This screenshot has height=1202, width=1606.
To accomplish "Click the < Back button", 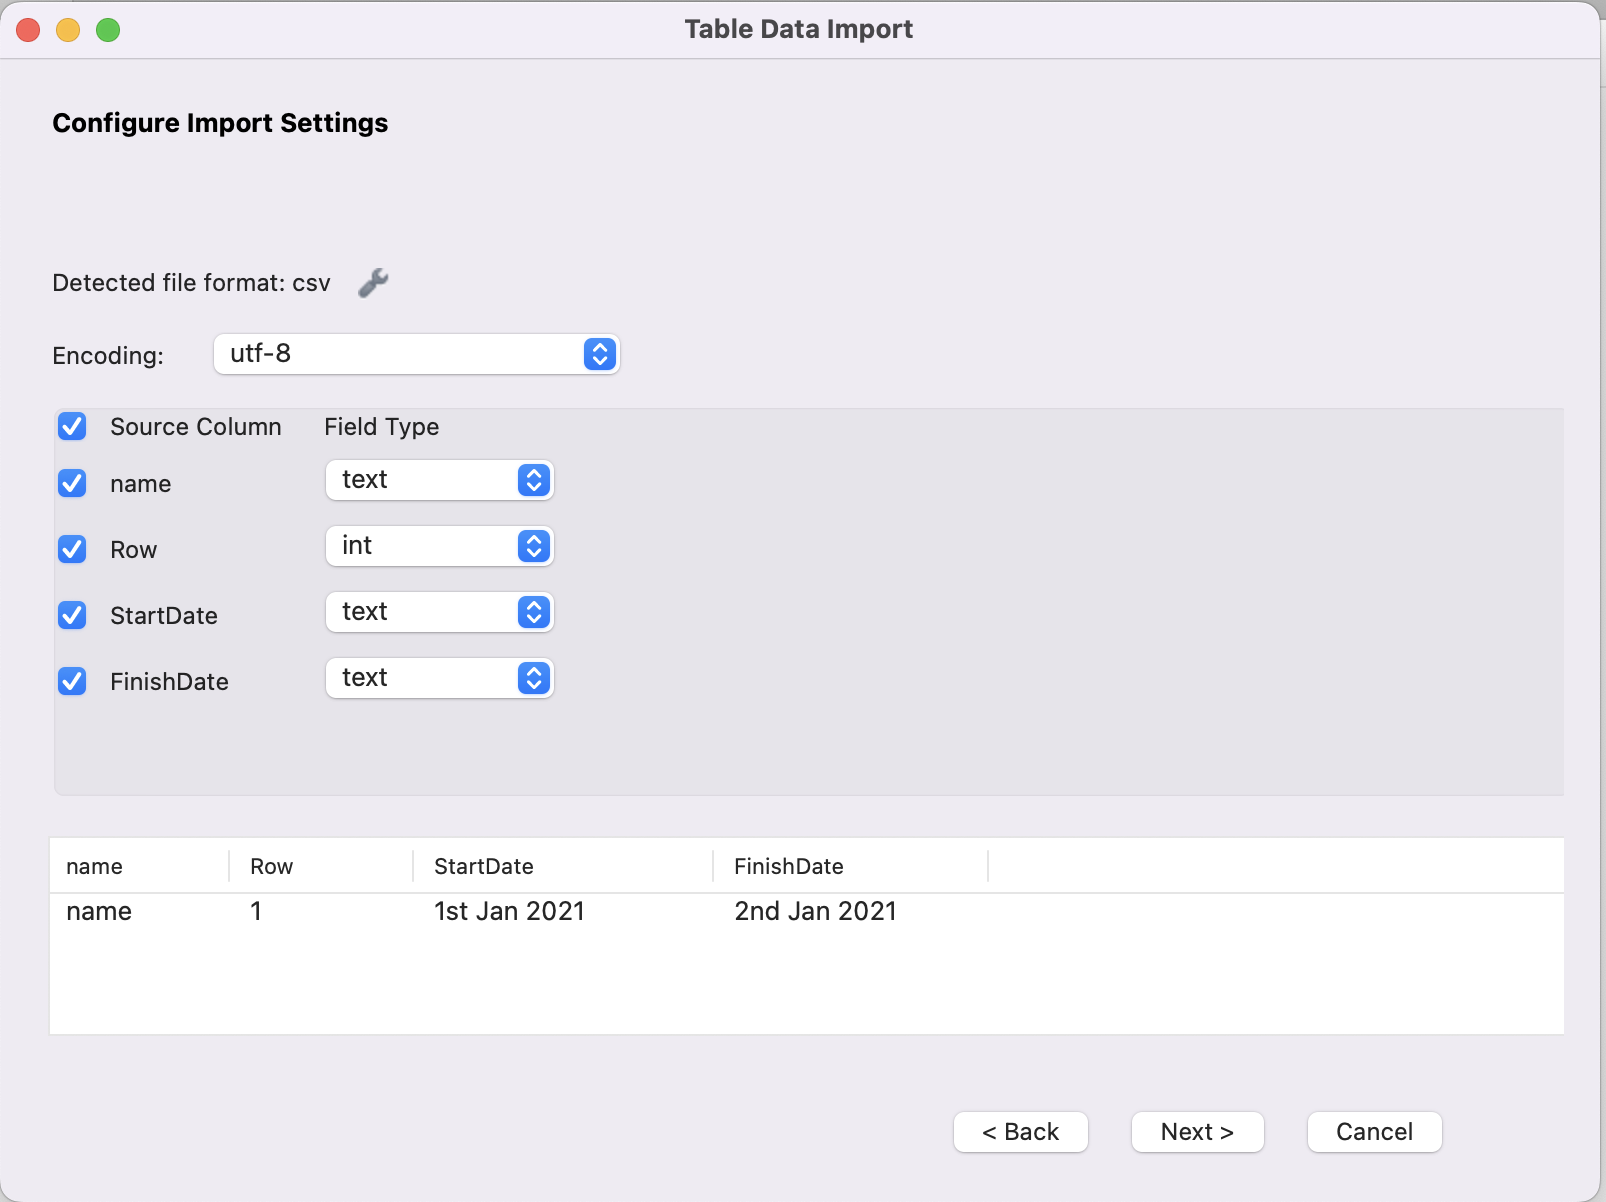I will point(1021,1132).
